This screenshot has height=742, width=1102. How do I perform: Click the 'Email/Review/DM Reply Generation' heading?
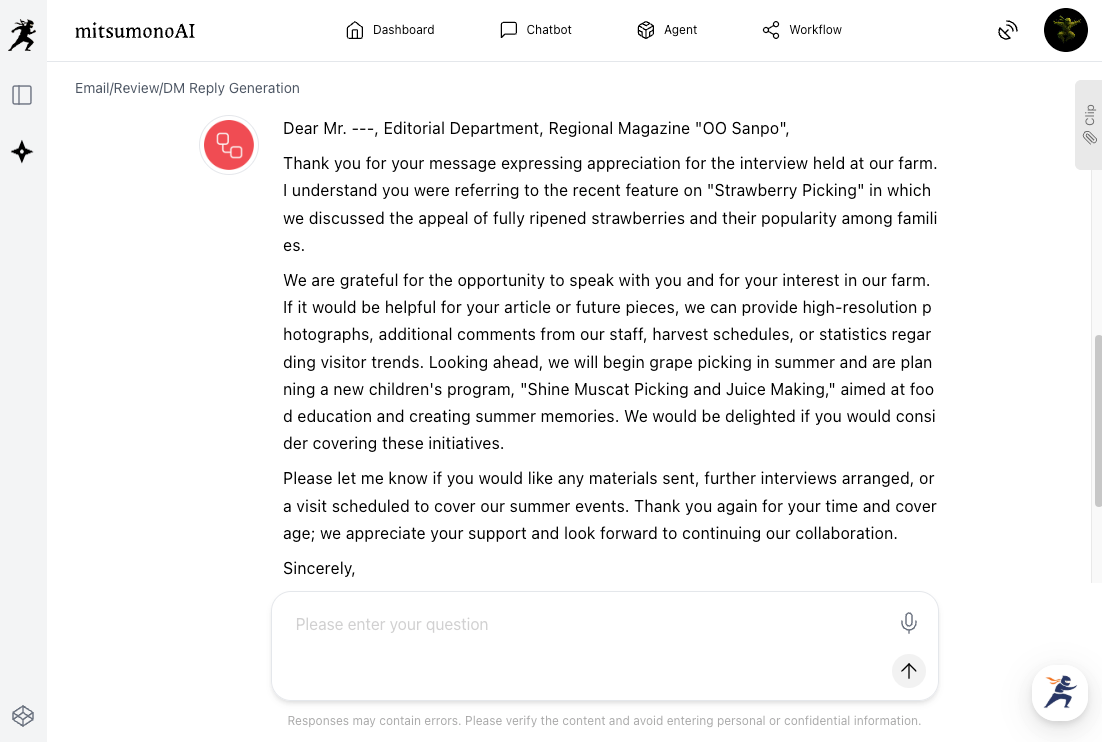[x=187, y=88]
